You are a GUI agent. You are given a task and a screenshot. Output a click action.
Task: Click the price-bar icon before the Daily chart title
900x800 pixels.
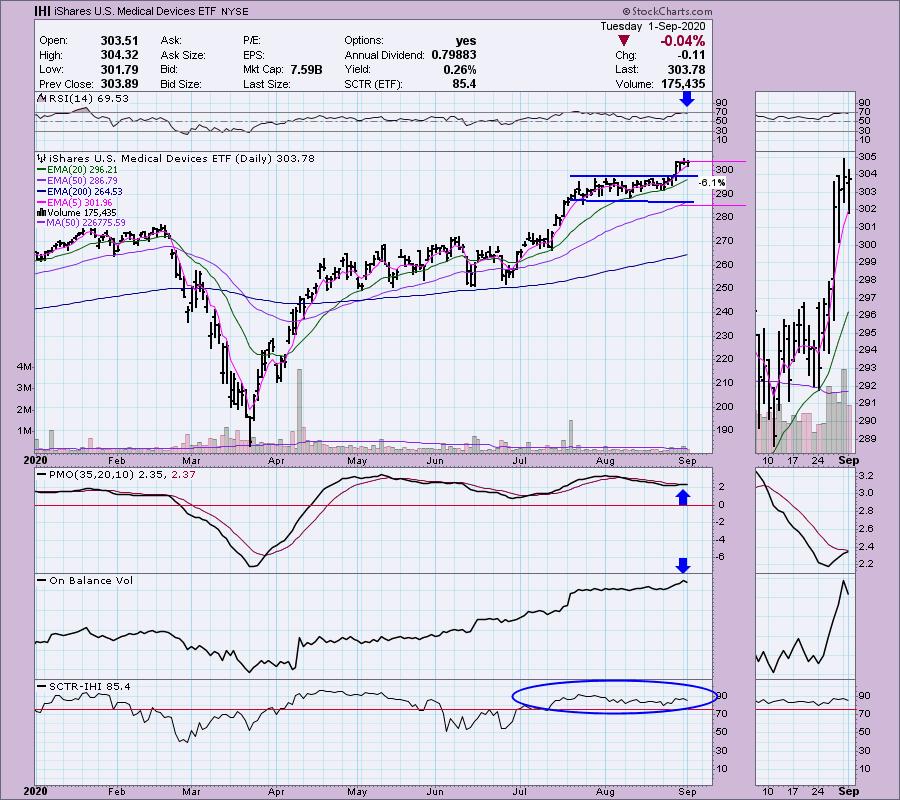pyautogui.click(x=41, y=158)
